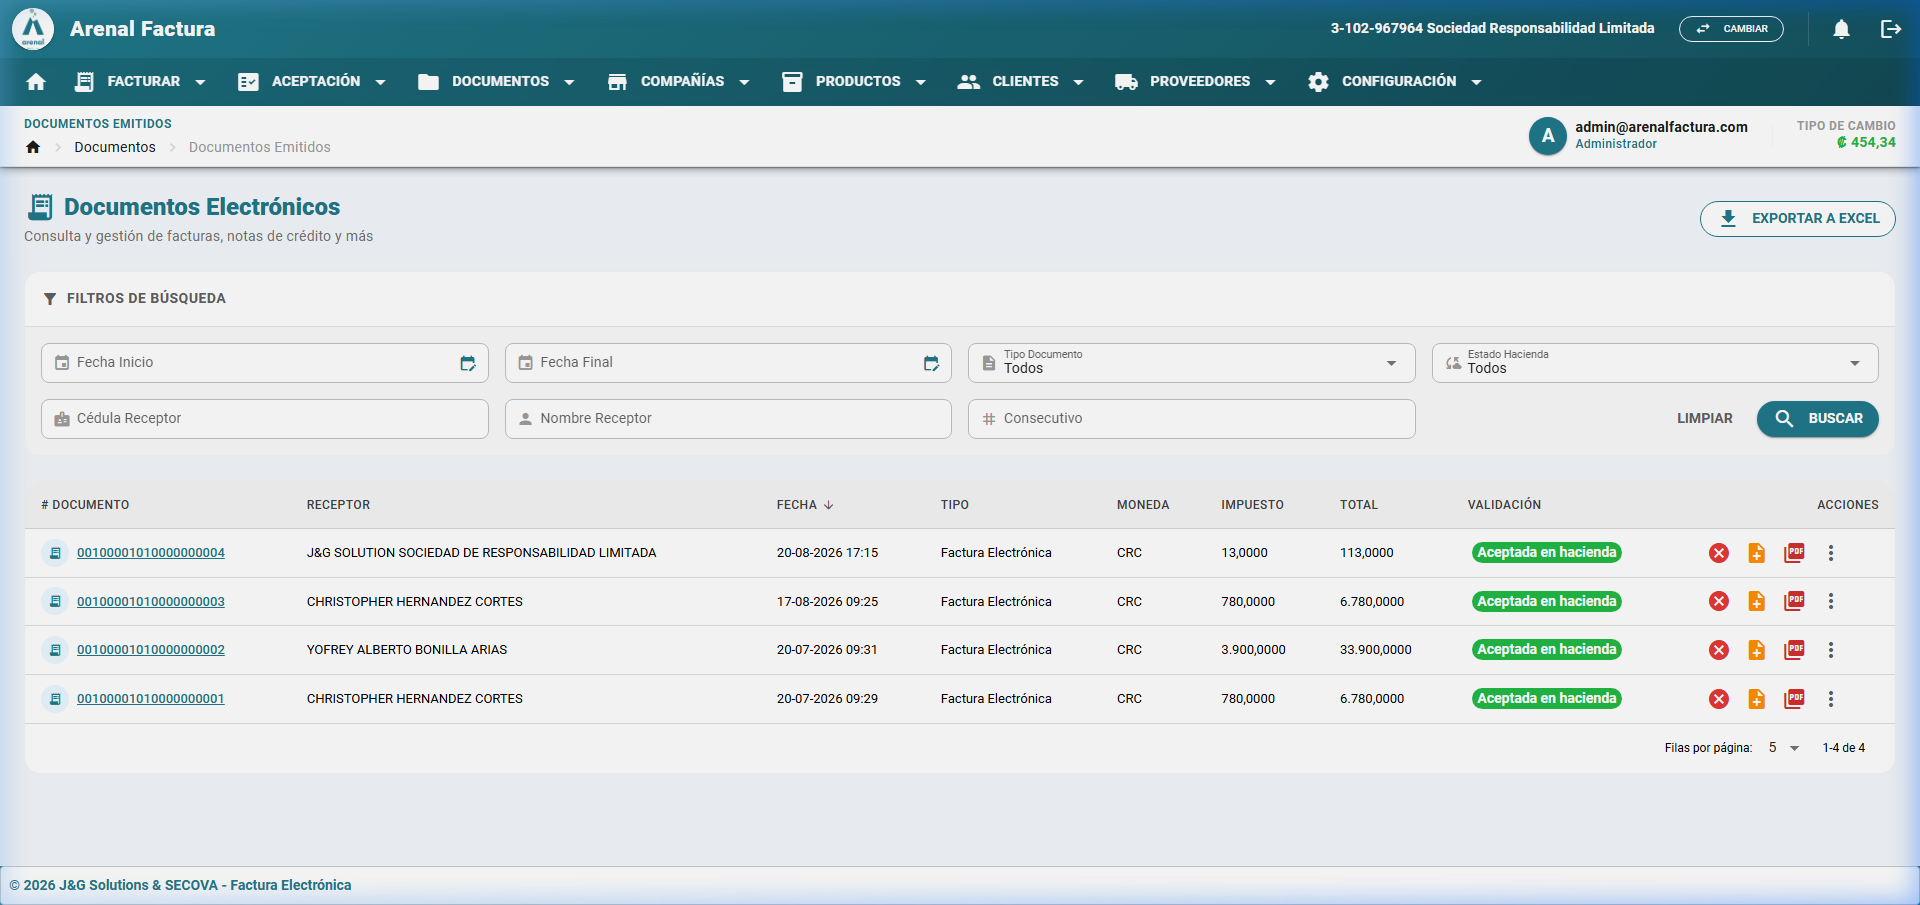
Task: Focus the Nombre Receptor field
Action: click(728, 419)
